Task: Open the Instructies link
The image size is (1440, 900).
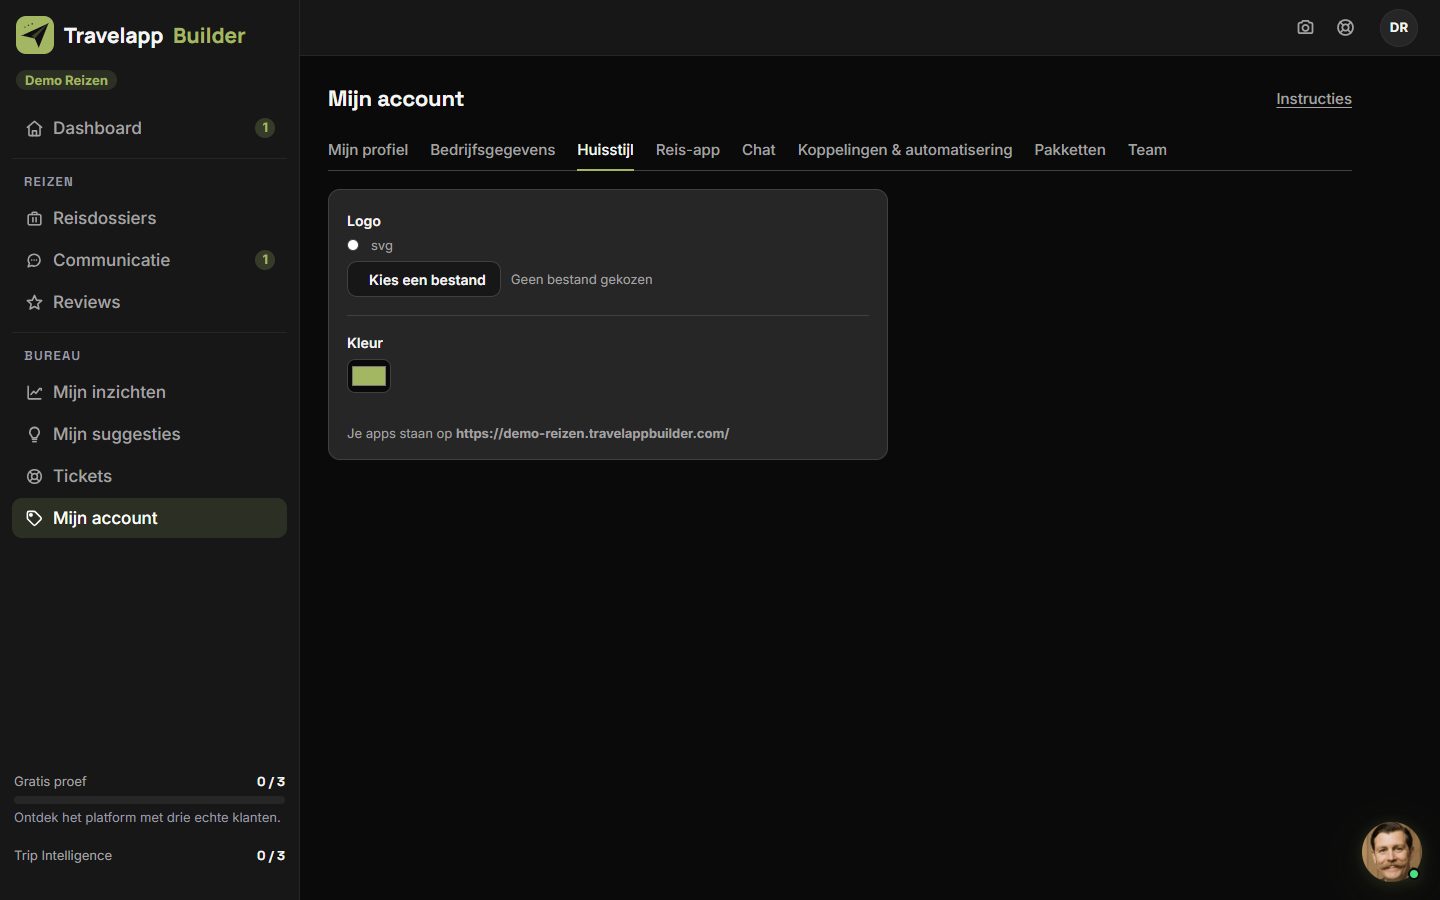Action: [x=1314, y=99]
